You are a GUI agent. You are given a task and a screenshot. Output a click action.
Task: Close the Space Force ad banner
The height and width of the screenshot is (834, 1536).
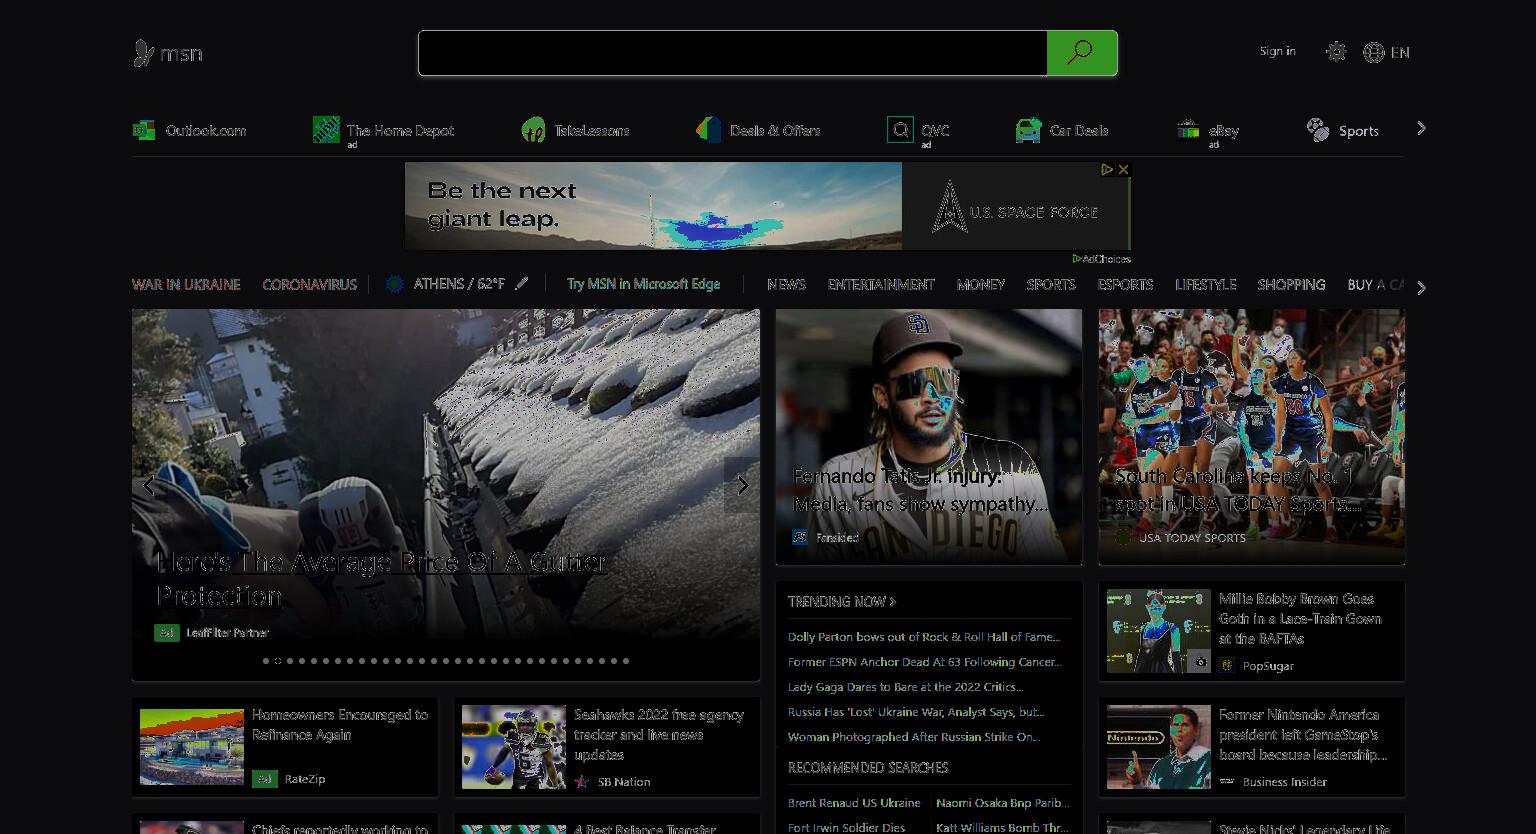[x=1123, y=170]
